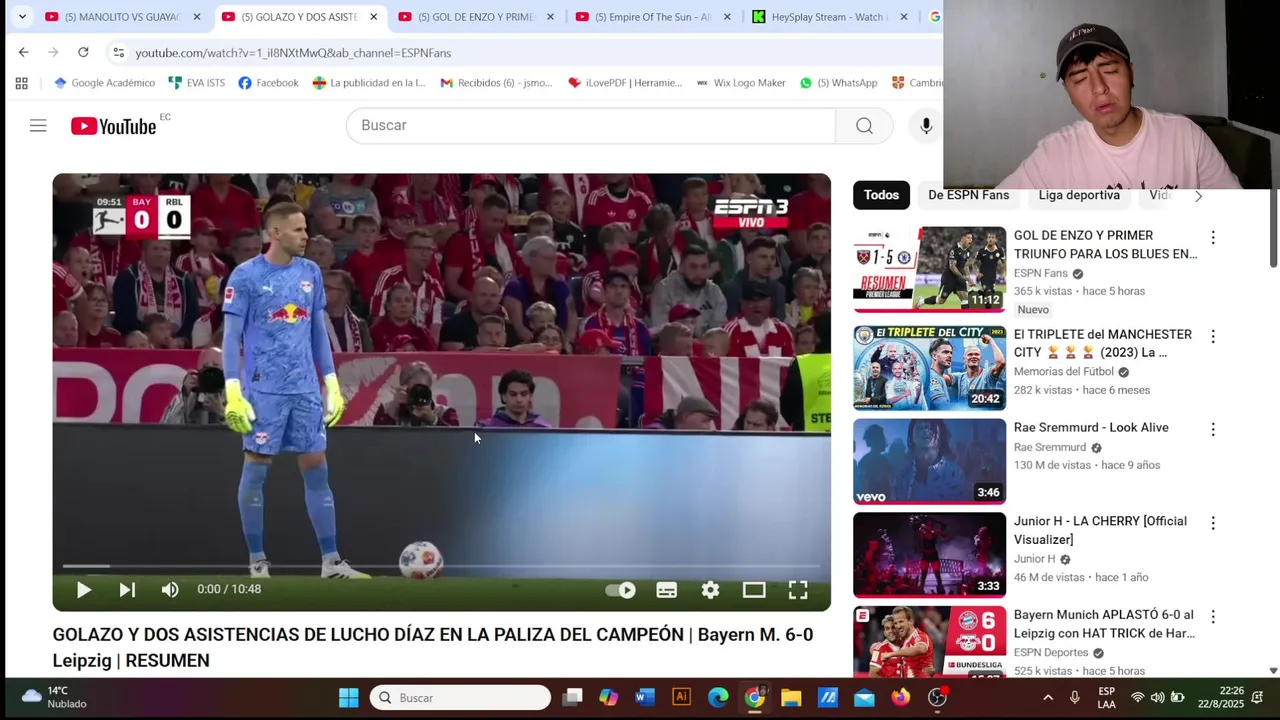The height and width of the screenshot is (720, 1280).
Task: Open EI TRIPLETE del MANCHESTER CITY thumbnail
Action: [x=929, y=368]
